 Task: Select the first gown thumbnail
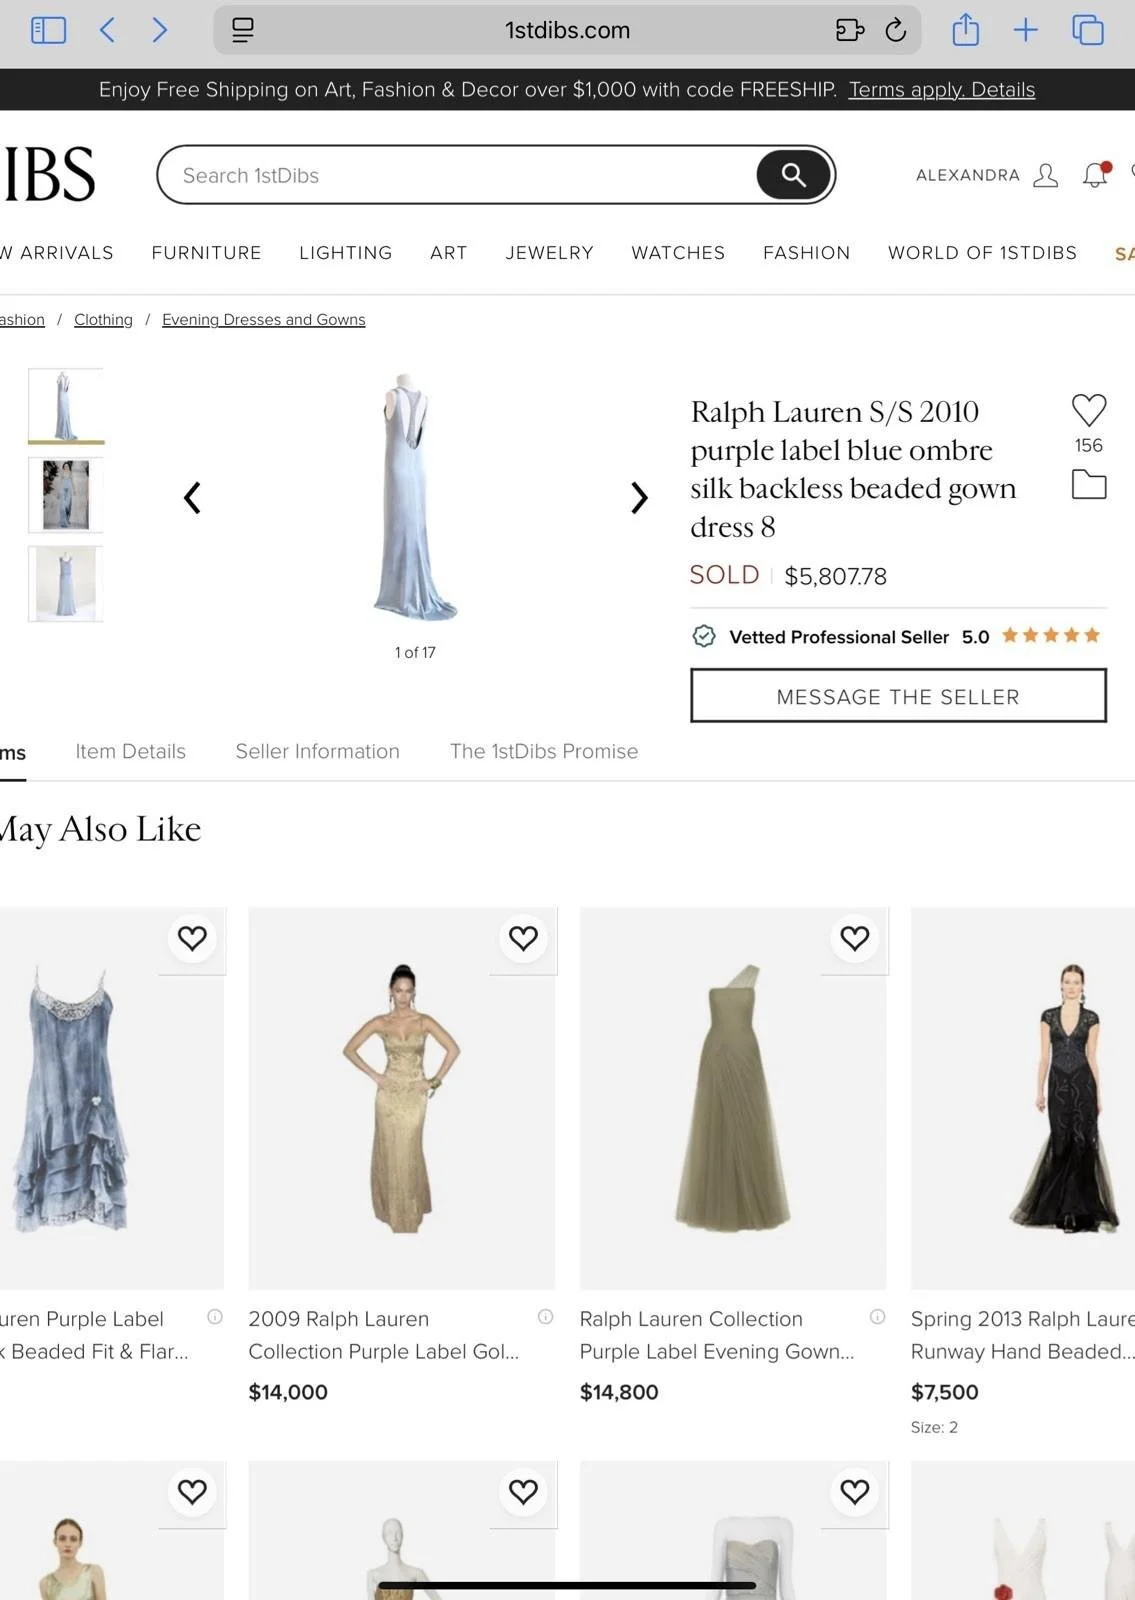(x=66, y=406)
